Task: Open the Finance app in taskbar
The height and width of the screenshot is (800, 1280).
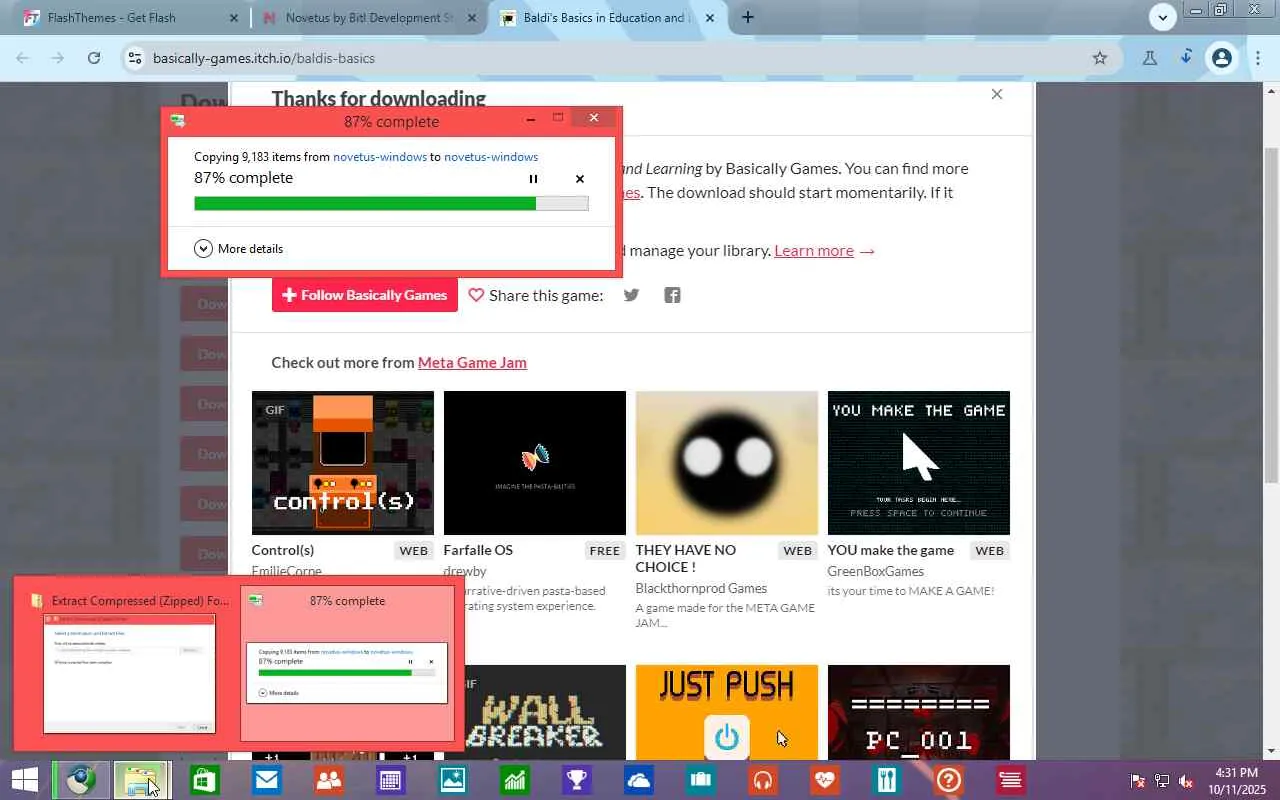Action: coord(514,780)
